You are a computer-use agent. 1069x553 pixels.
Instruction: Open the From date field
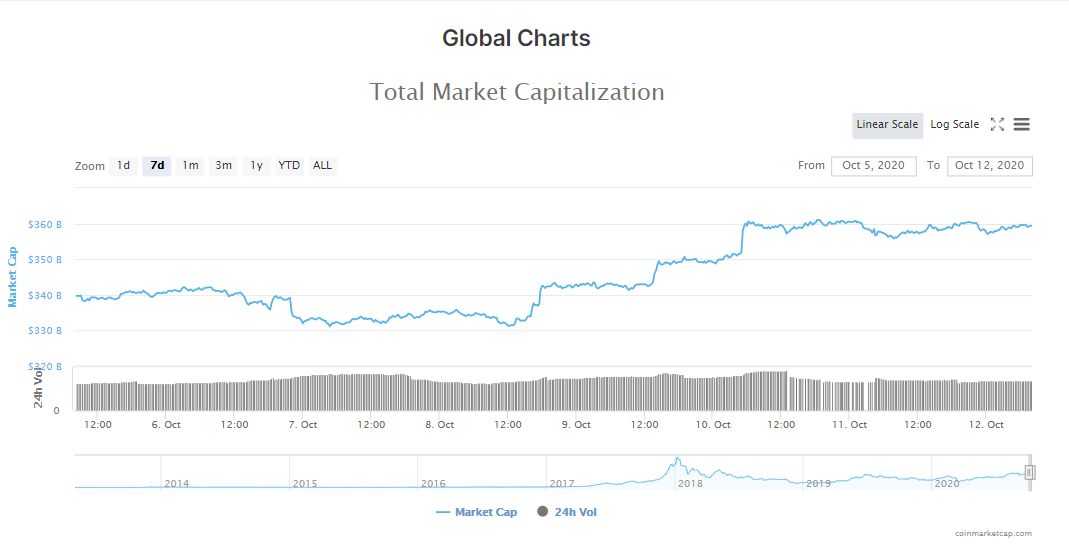873,166
